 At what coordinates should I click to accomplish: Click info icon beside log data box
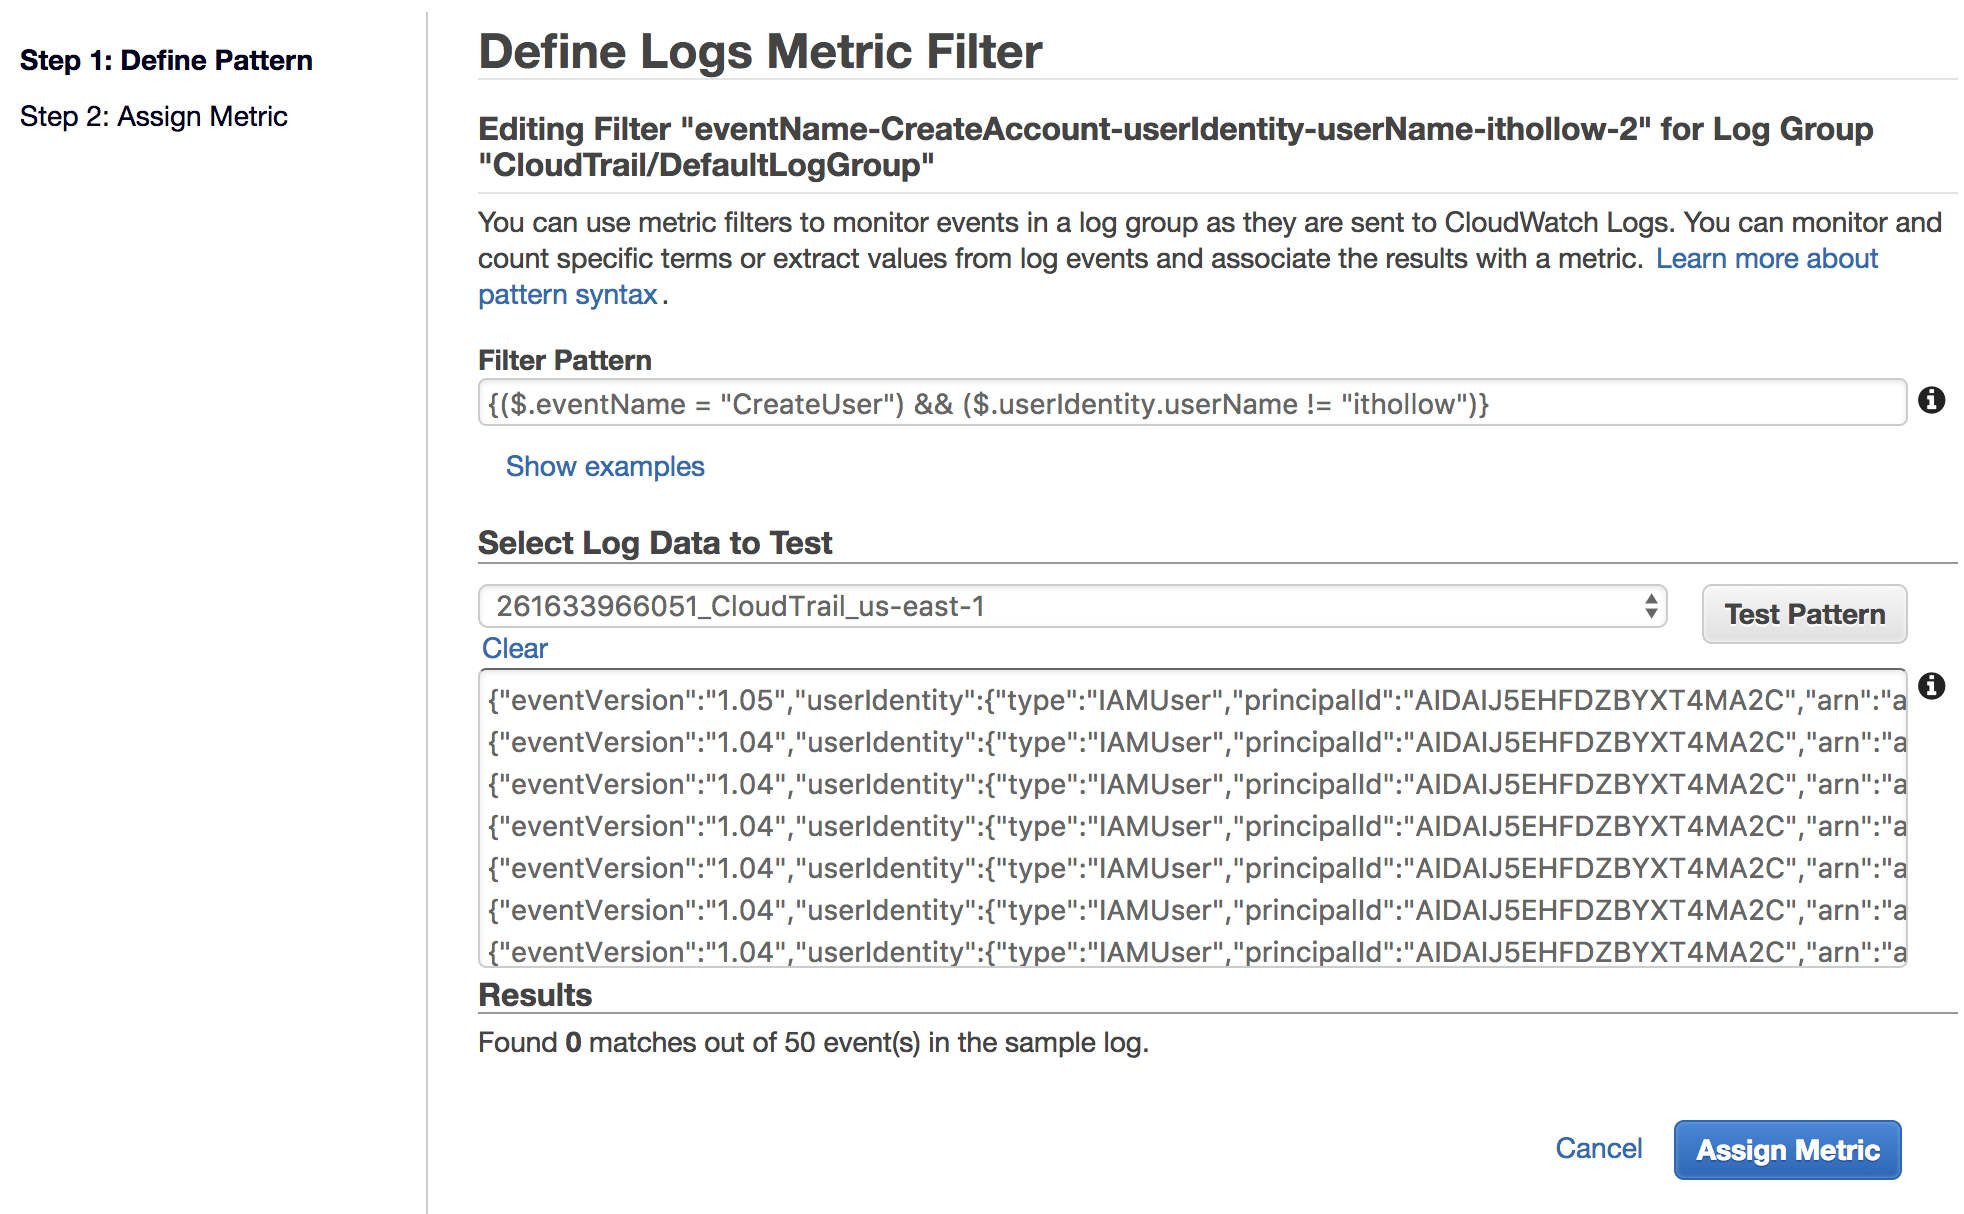1931,686
